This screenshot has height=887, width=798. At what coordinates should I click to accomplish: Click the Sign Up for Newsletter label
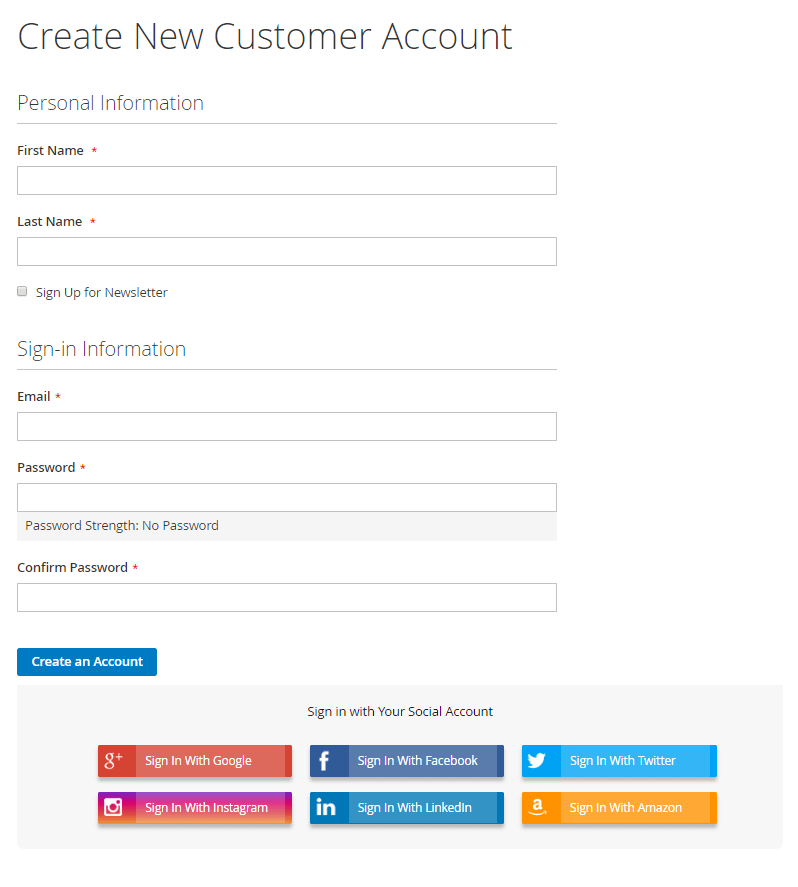coord(102,292)
